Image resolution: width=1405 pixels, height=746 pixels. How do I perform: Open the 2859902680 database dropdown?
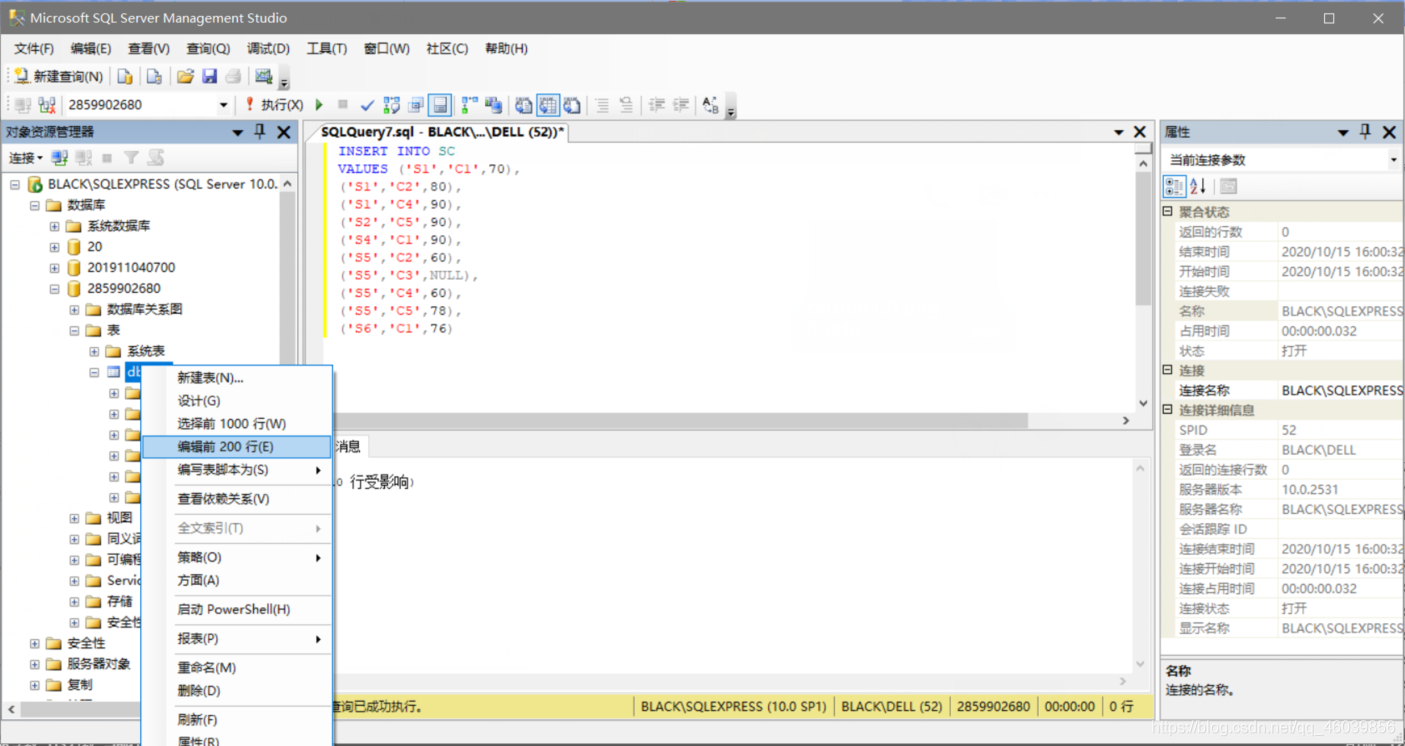click(223, 105)
